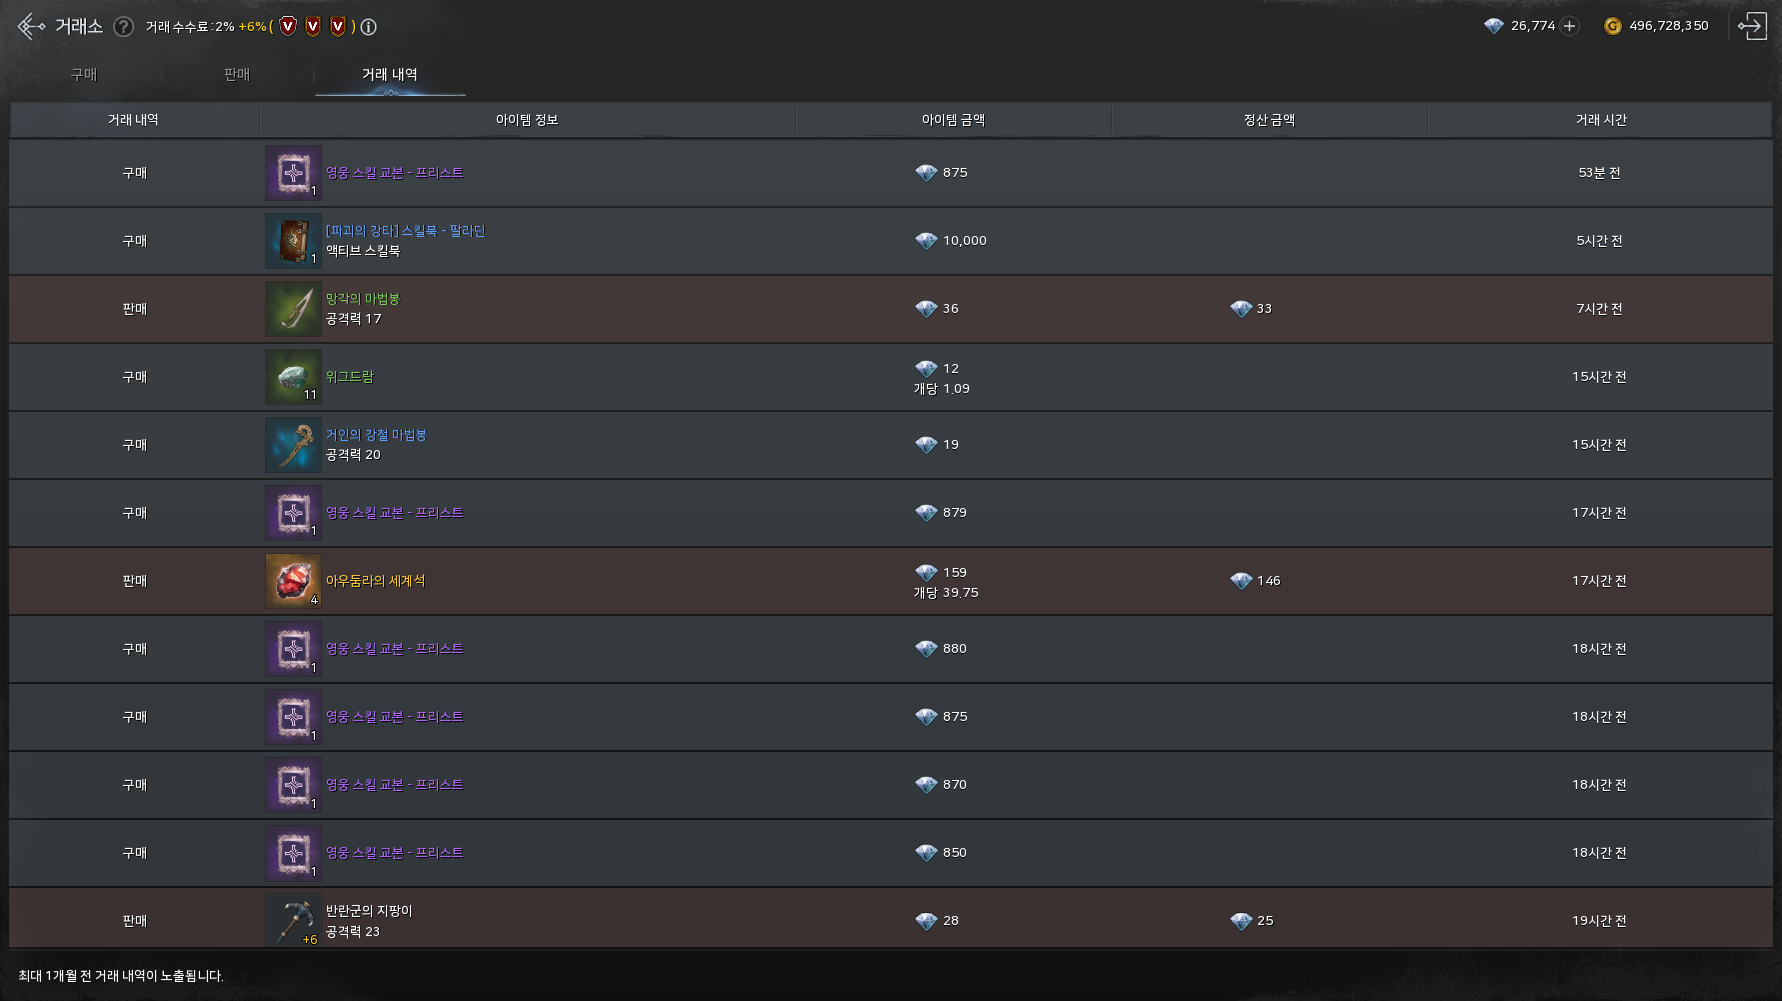Switch to the 구매 tab

pyautogui.click(x=84, y=75)
